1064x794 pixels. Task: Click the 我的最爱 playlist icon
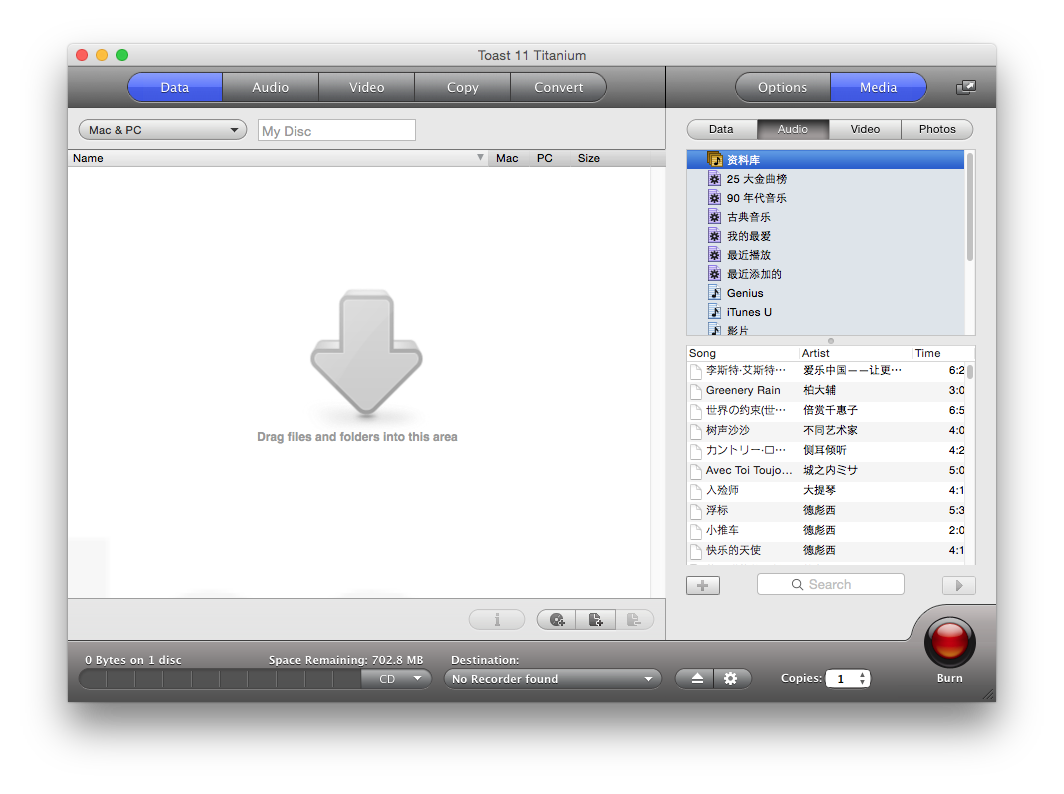point(715,236)
